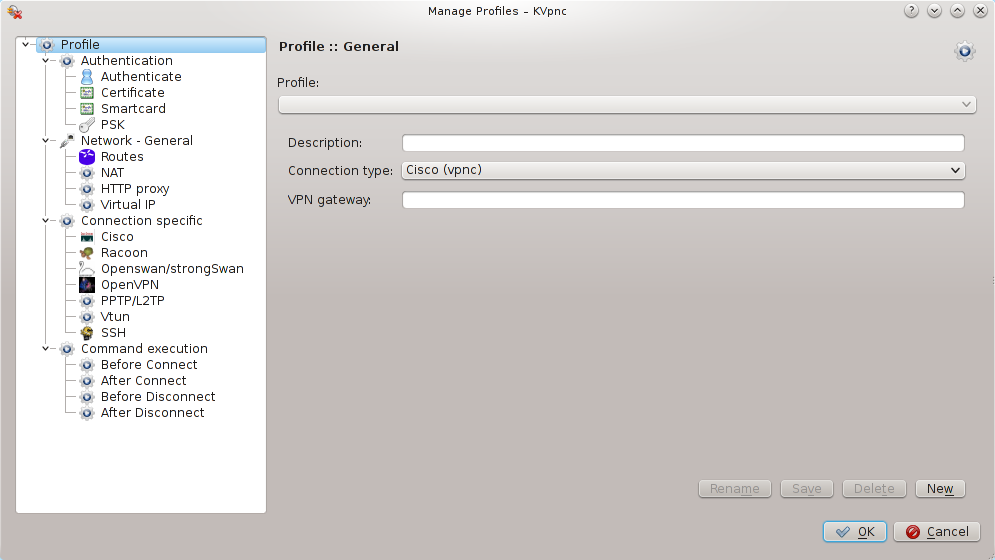995x560 pixels.
Task: Click the Before Connect gear icon
Action: [x=87, y=365]
